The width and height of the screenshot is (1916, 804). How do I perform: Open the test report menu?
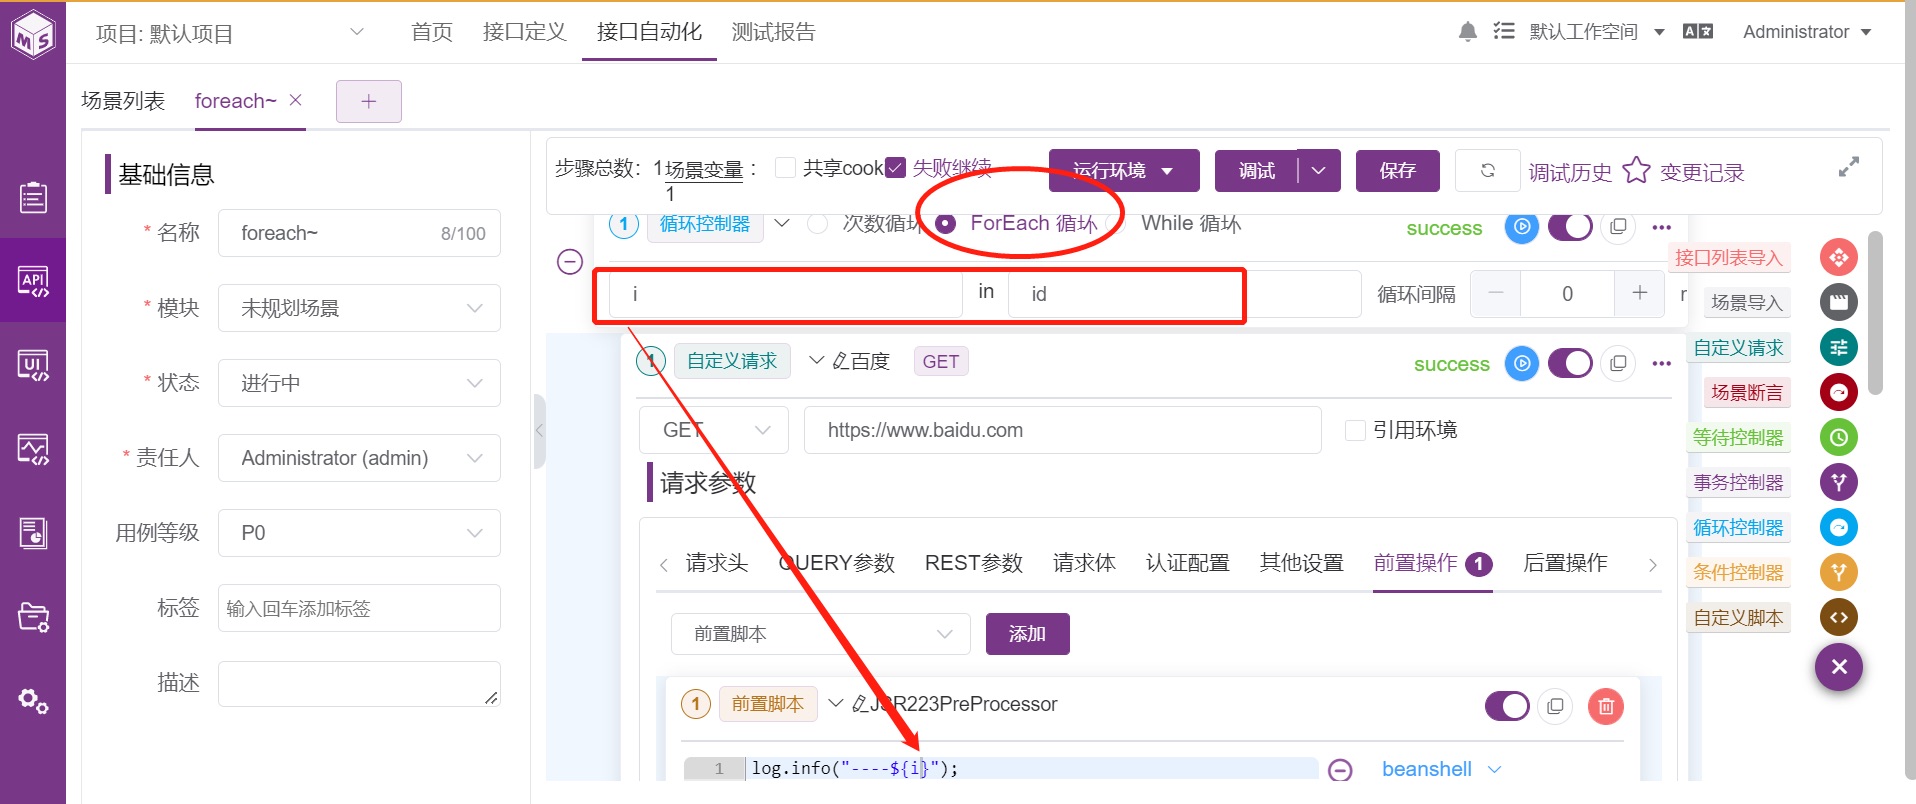[x=774, y=32]
